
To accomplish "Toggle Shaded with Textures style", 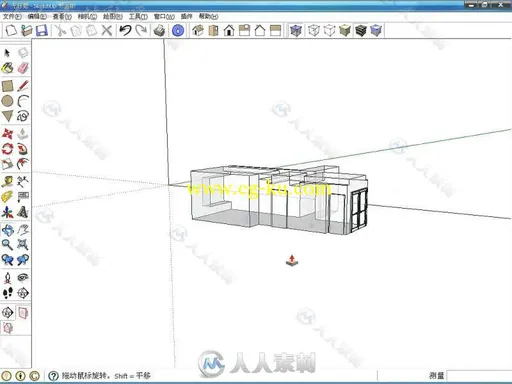I will [x=361, y=31].
